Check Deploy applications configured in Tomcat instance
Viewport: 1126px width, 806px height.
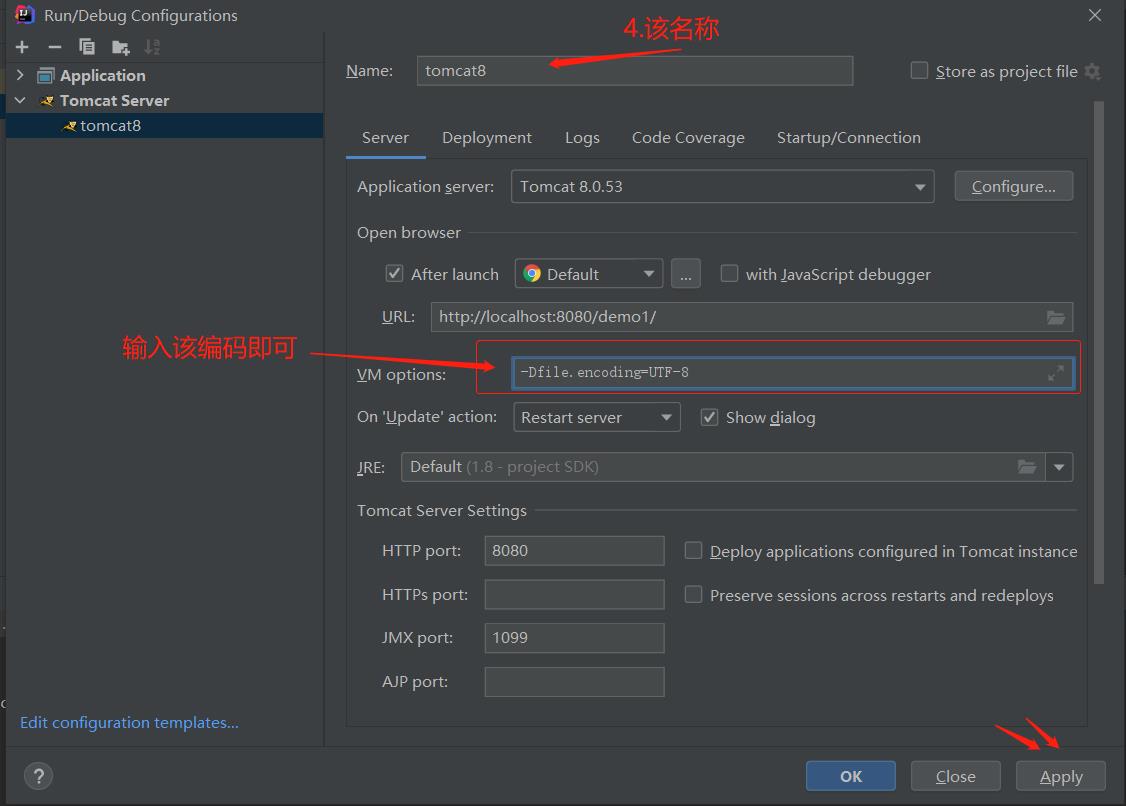pos(693,550)
